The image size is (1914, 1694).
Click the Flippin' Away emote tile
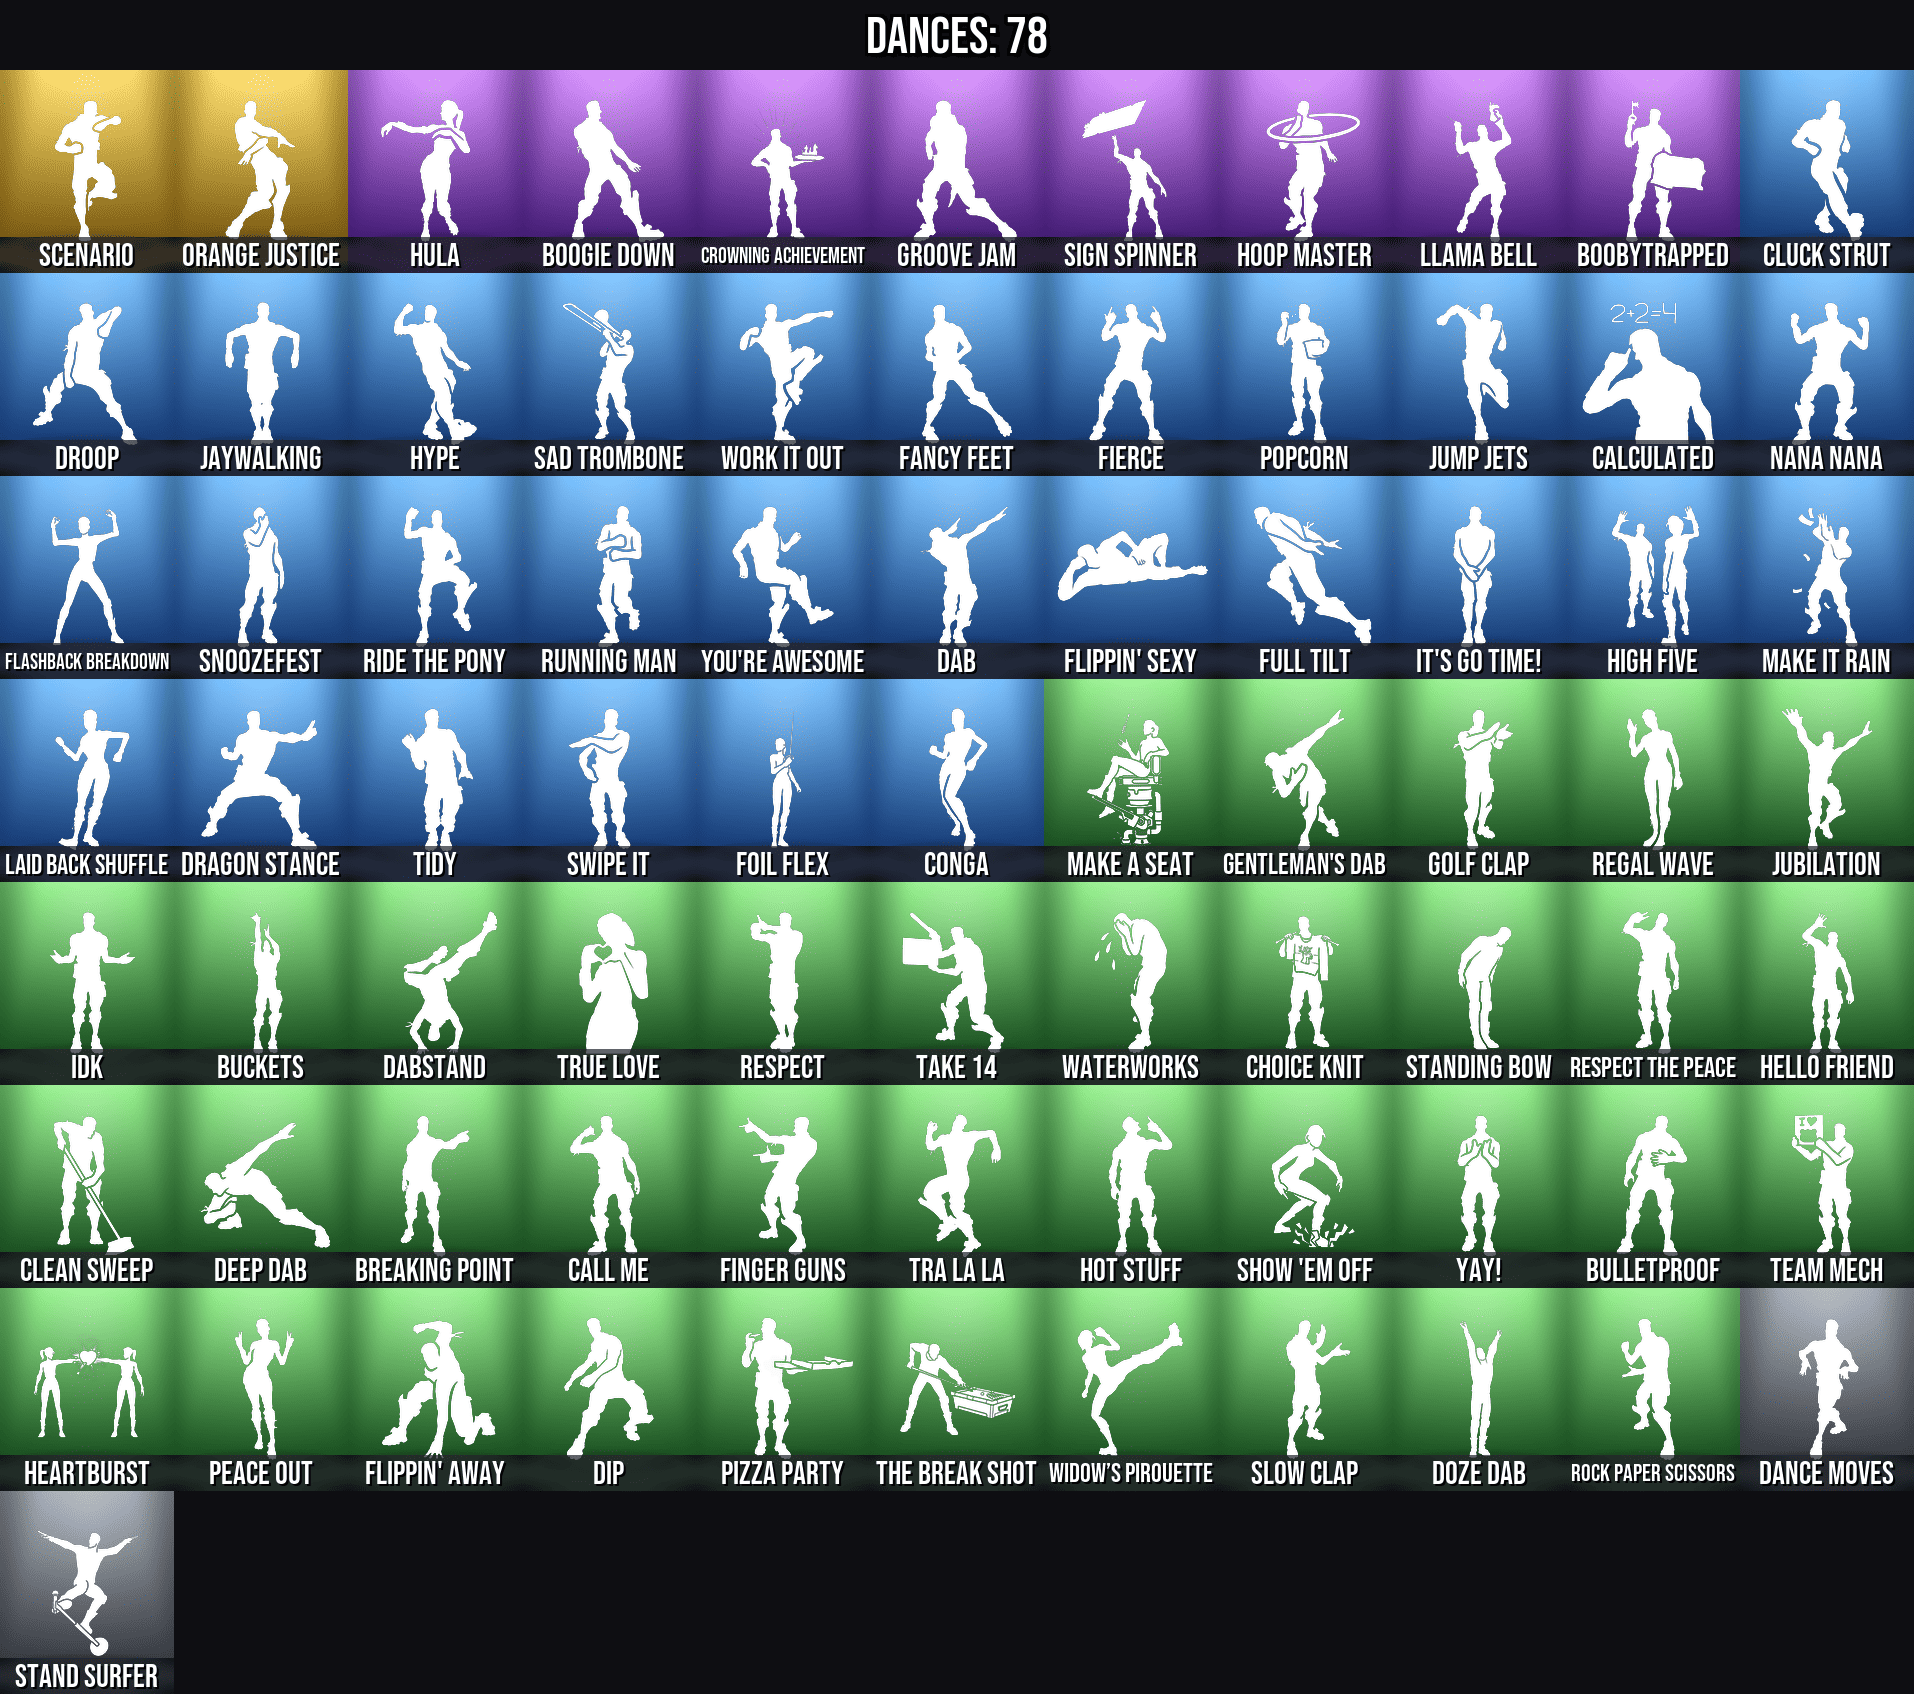435,1388
